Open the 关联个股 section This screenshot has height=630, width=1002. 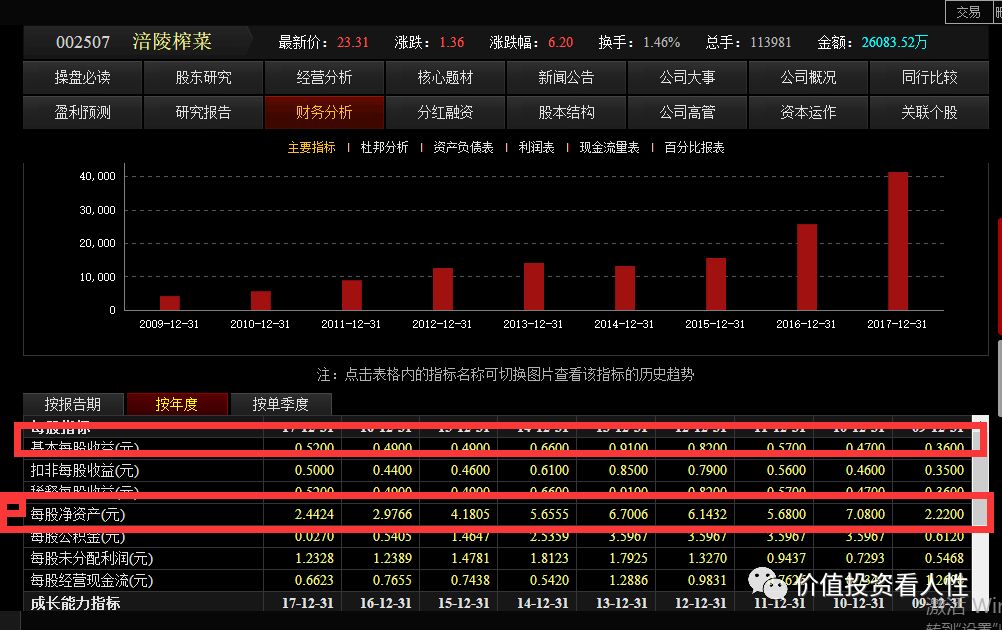[929, 112]
